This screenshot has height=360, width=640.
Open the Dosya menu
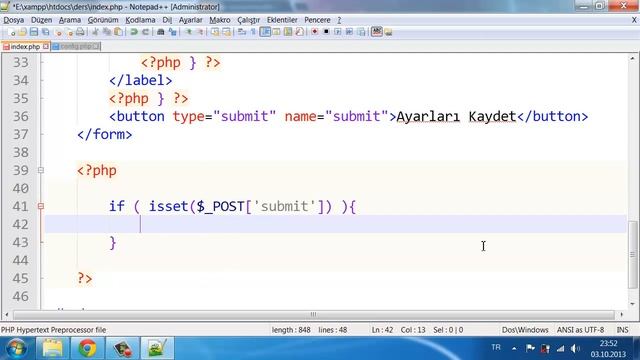pos(13,20)
